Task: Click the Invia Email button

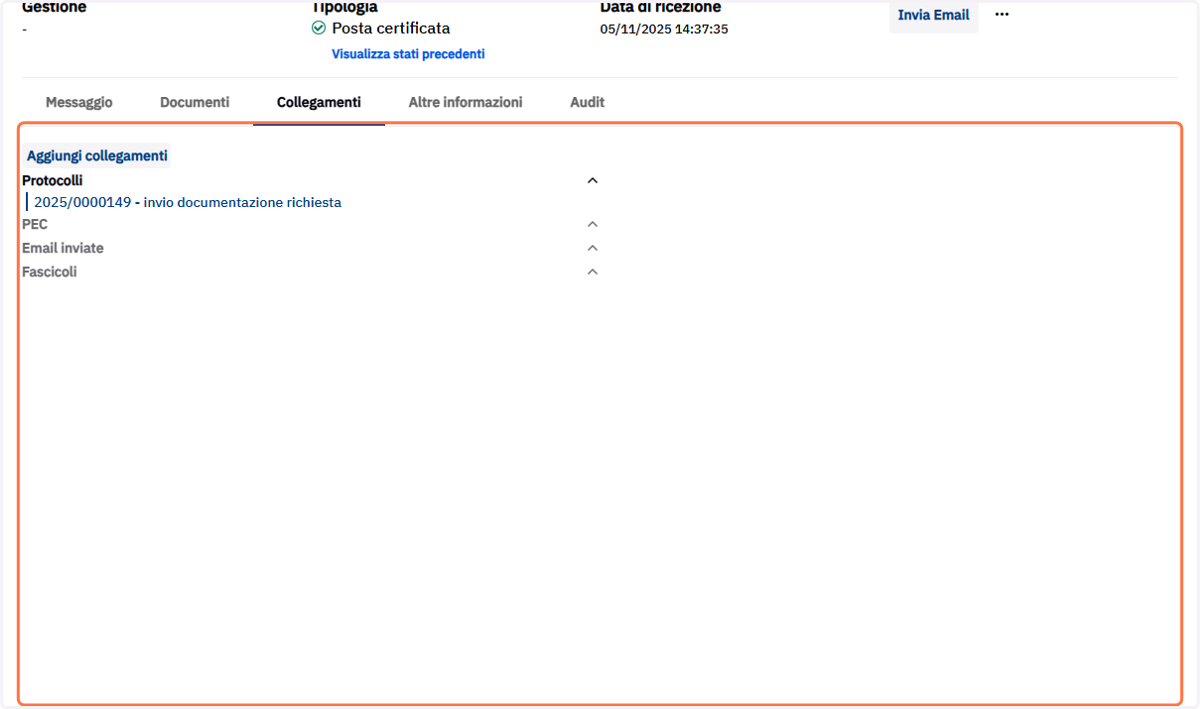Action: [x=934, y=15]
